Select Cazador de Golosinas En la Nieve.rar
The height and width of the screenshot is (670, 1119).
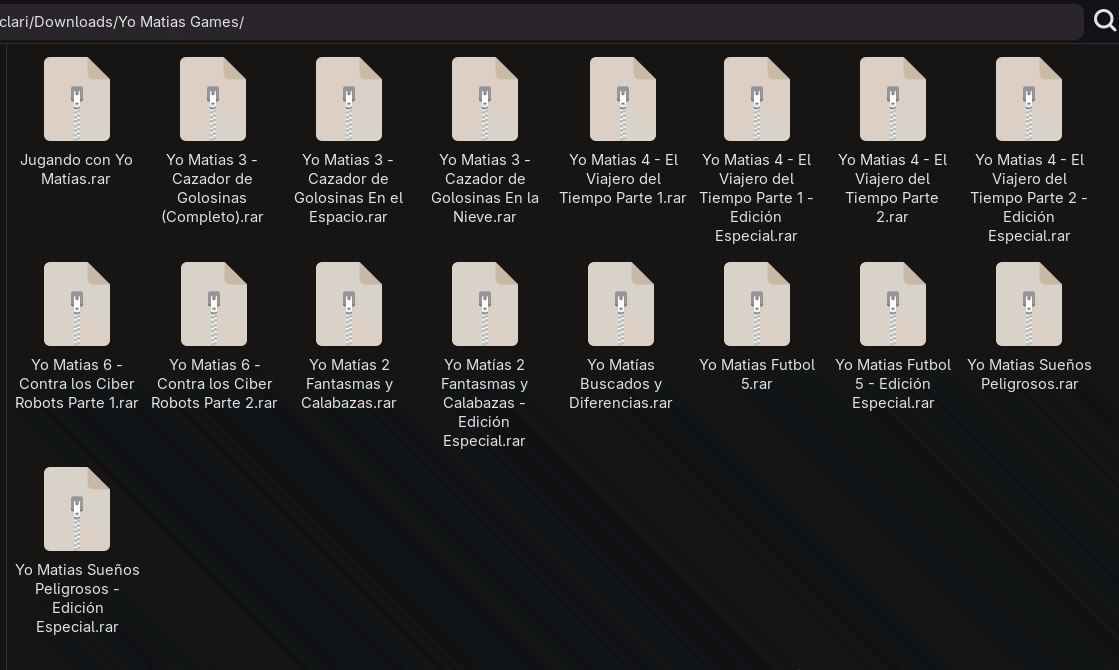click(485, 100)
